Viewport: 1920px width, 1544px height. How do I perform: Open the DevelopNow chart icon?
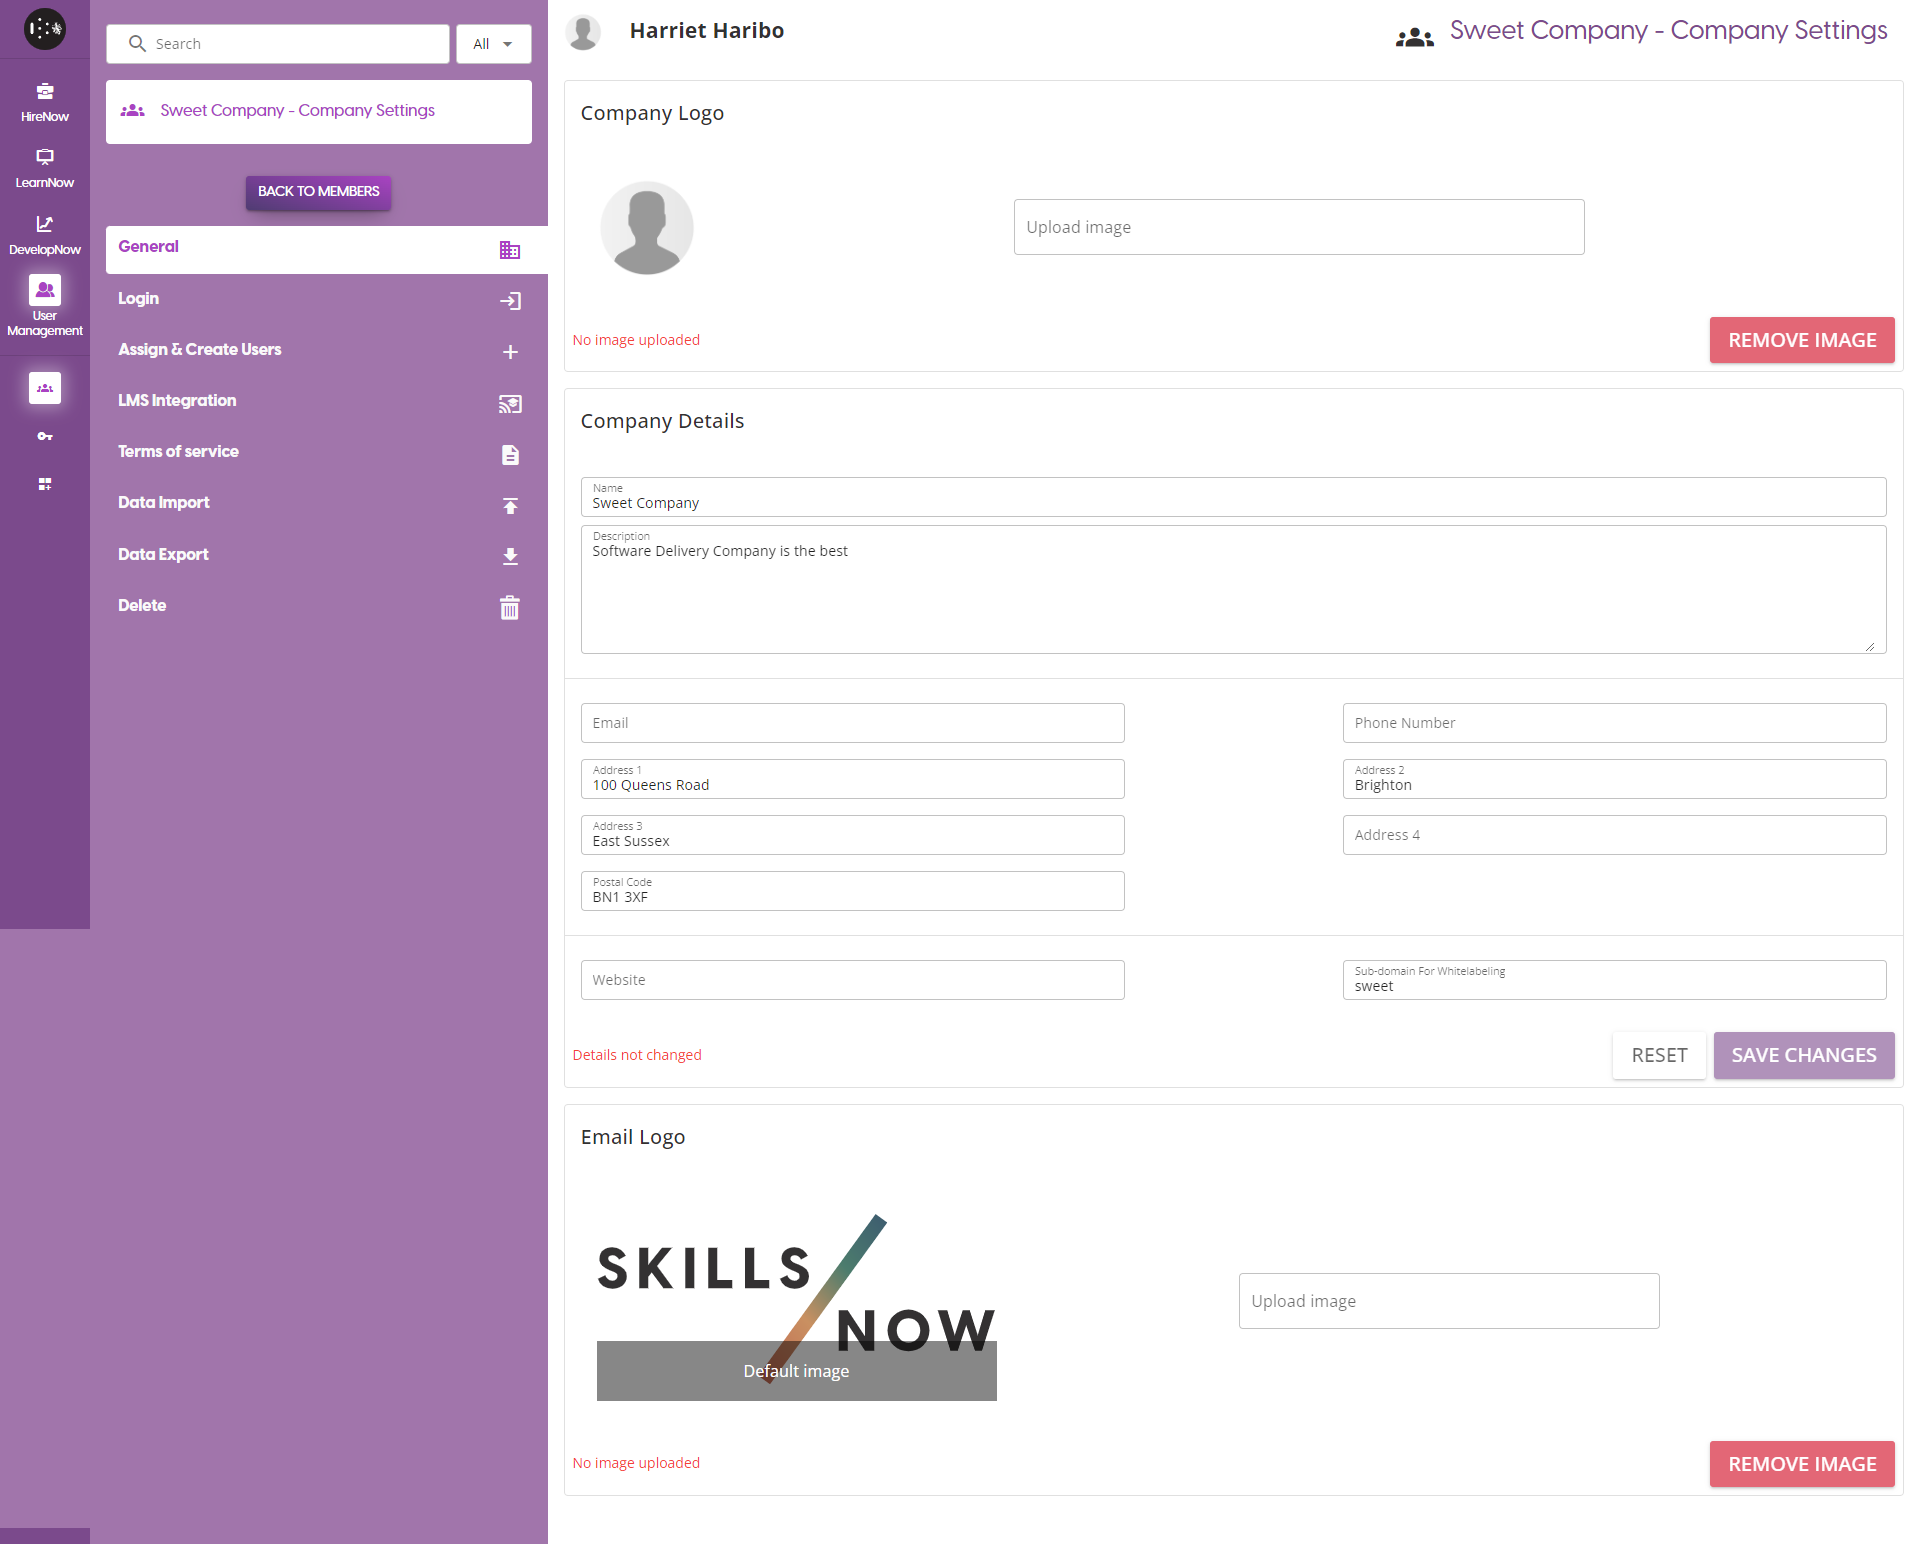[45, 224]
